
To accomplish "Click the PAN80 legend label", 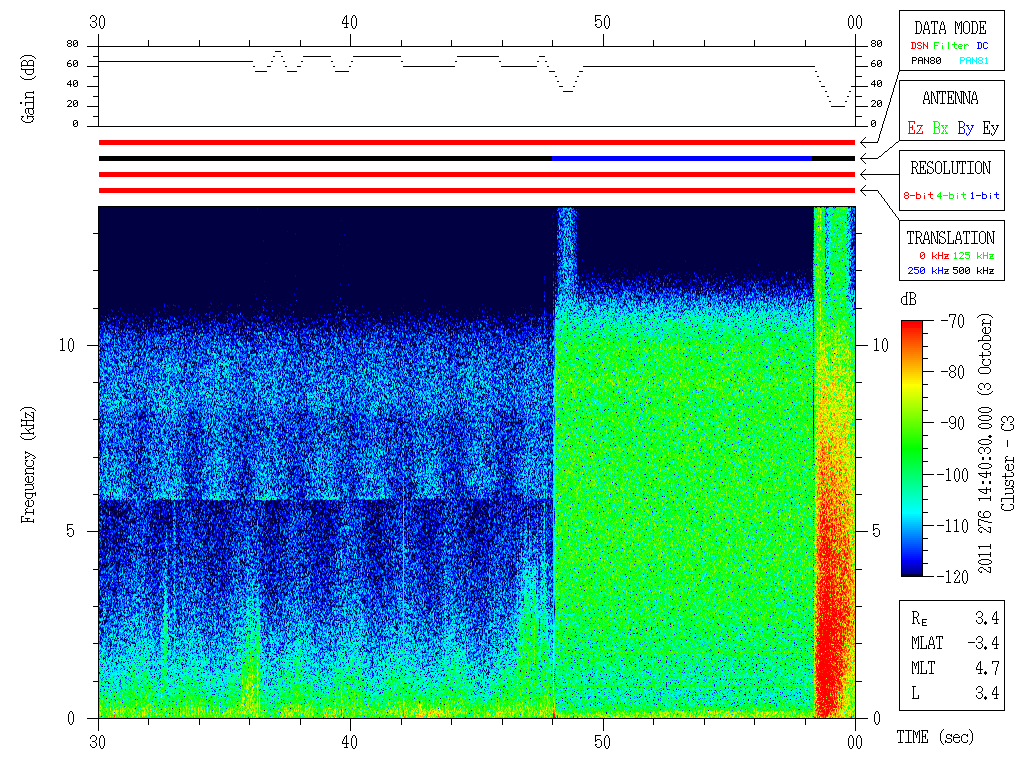I will [926, 61].
